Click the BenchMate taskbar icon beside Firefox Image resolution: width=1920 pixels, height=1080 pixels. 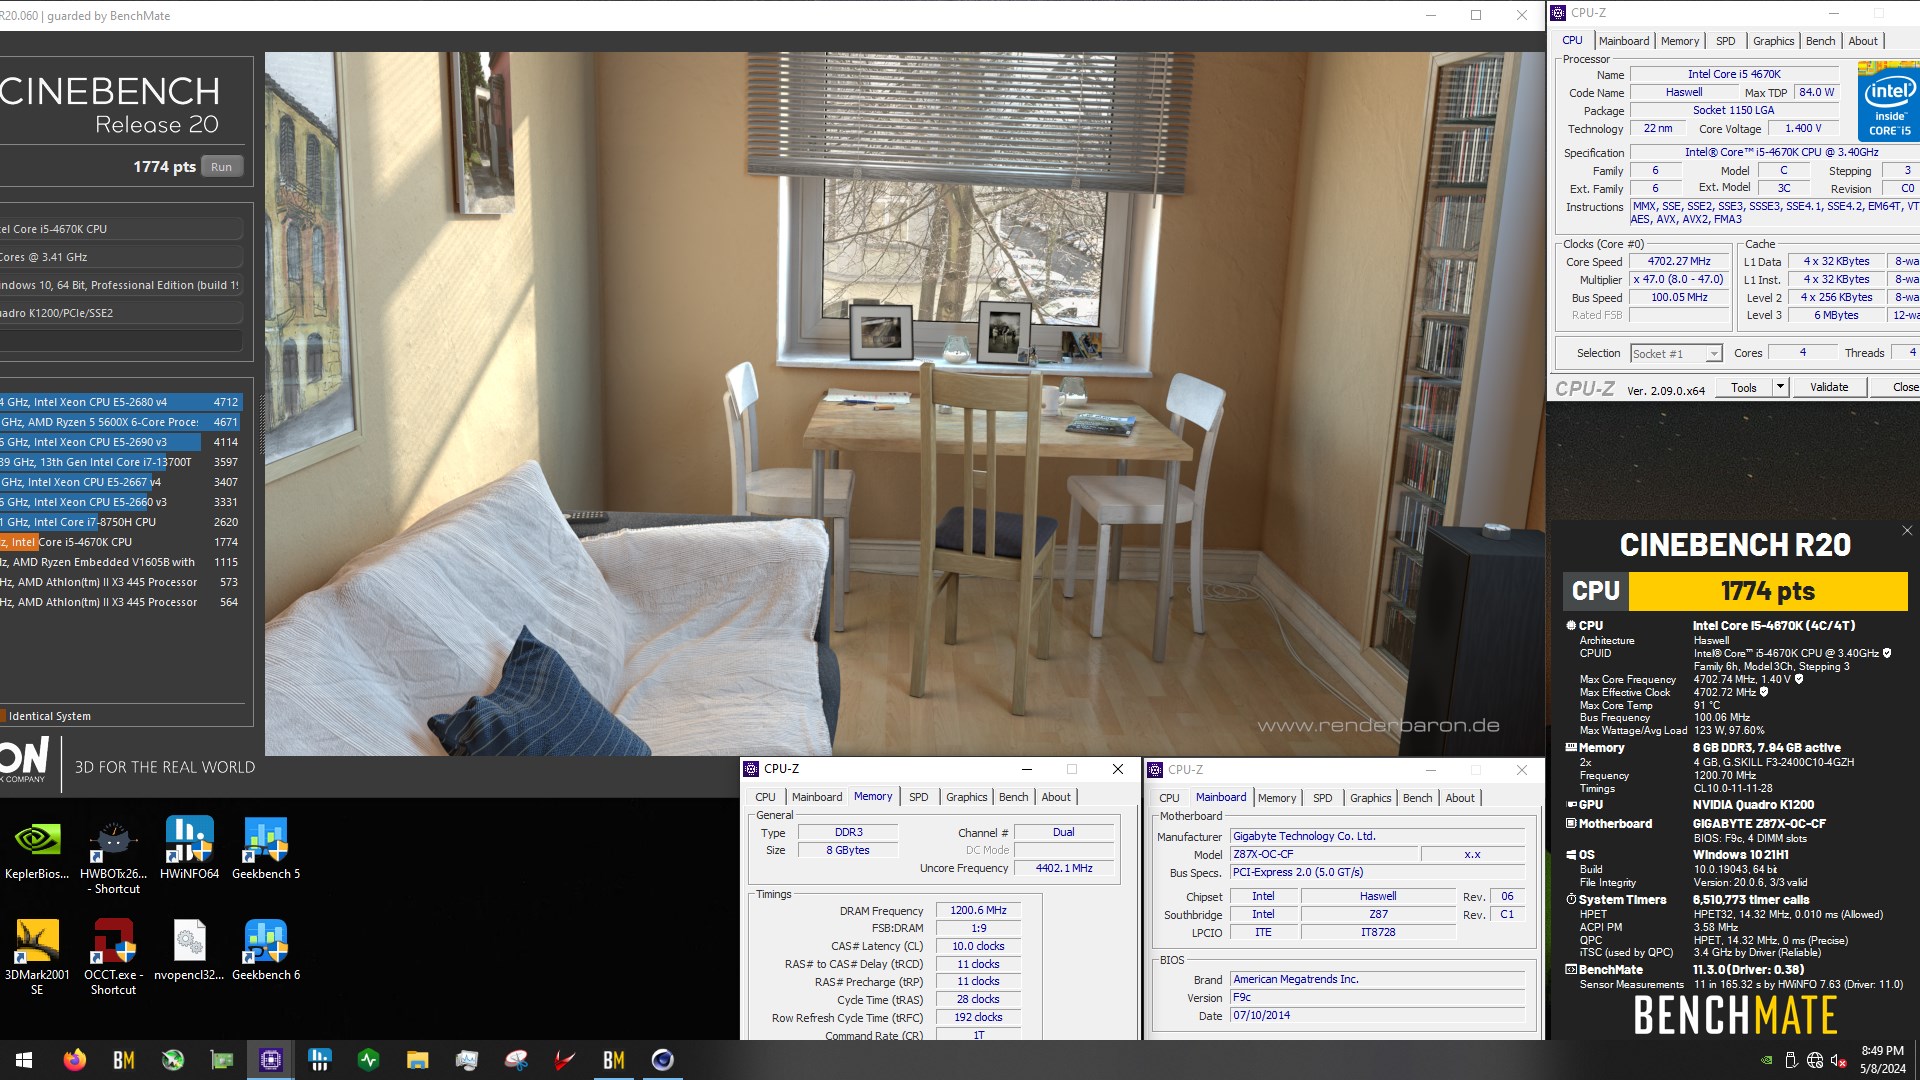tap(124, 1060)
